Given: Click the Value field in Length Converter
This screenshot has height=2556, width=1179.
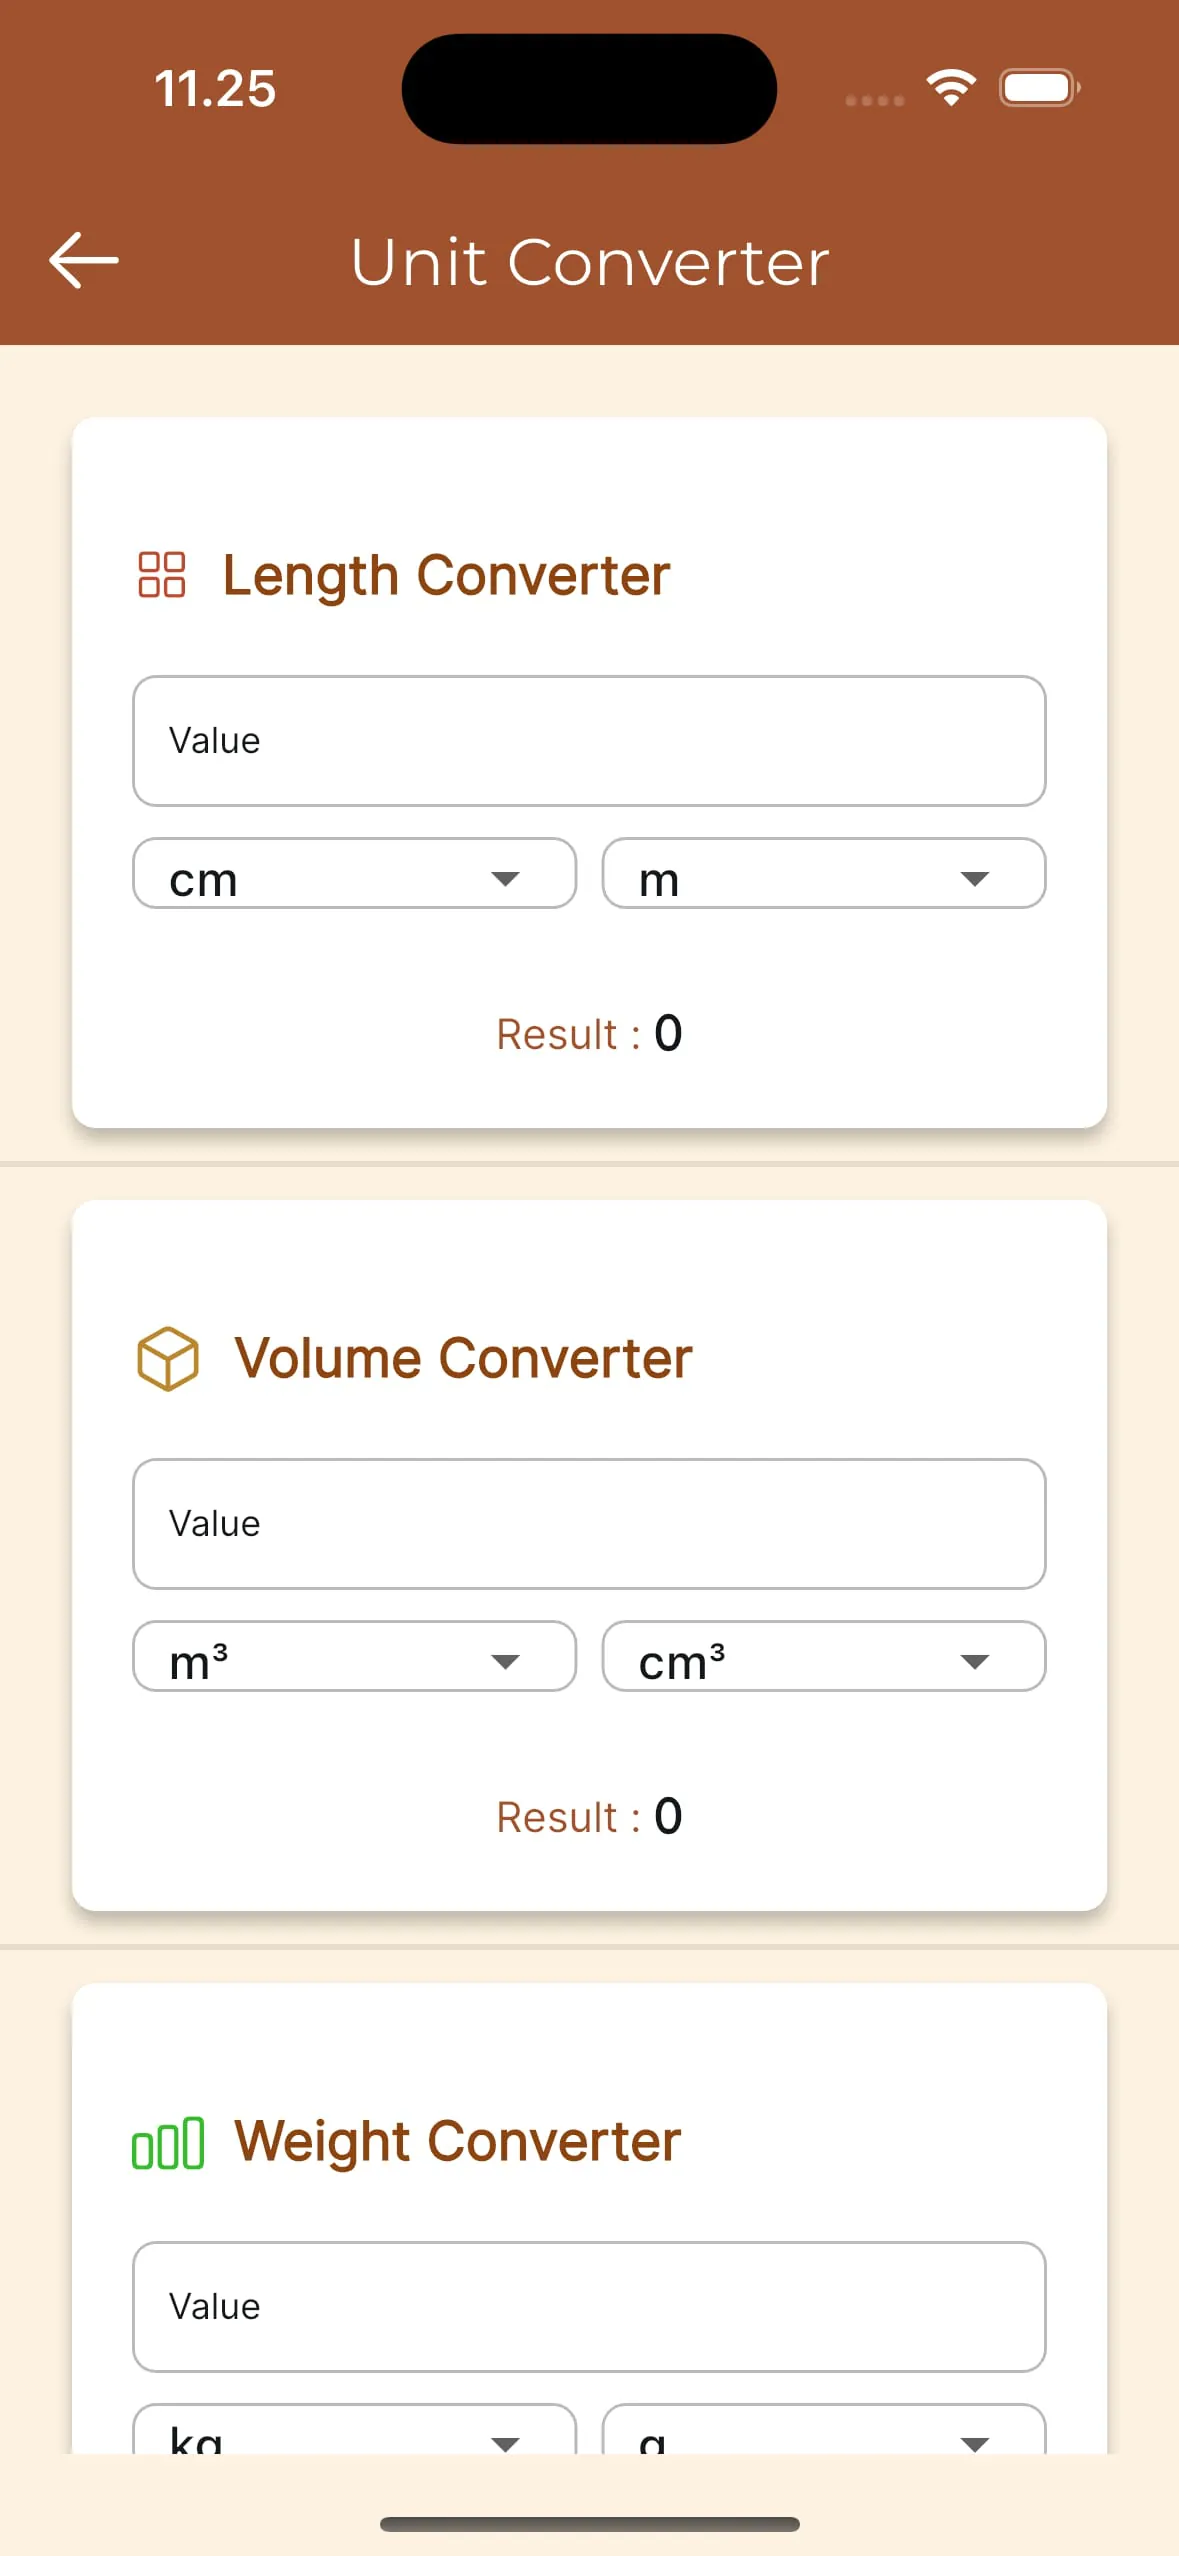Looking at the screenshot, I should tap(588, 741).
